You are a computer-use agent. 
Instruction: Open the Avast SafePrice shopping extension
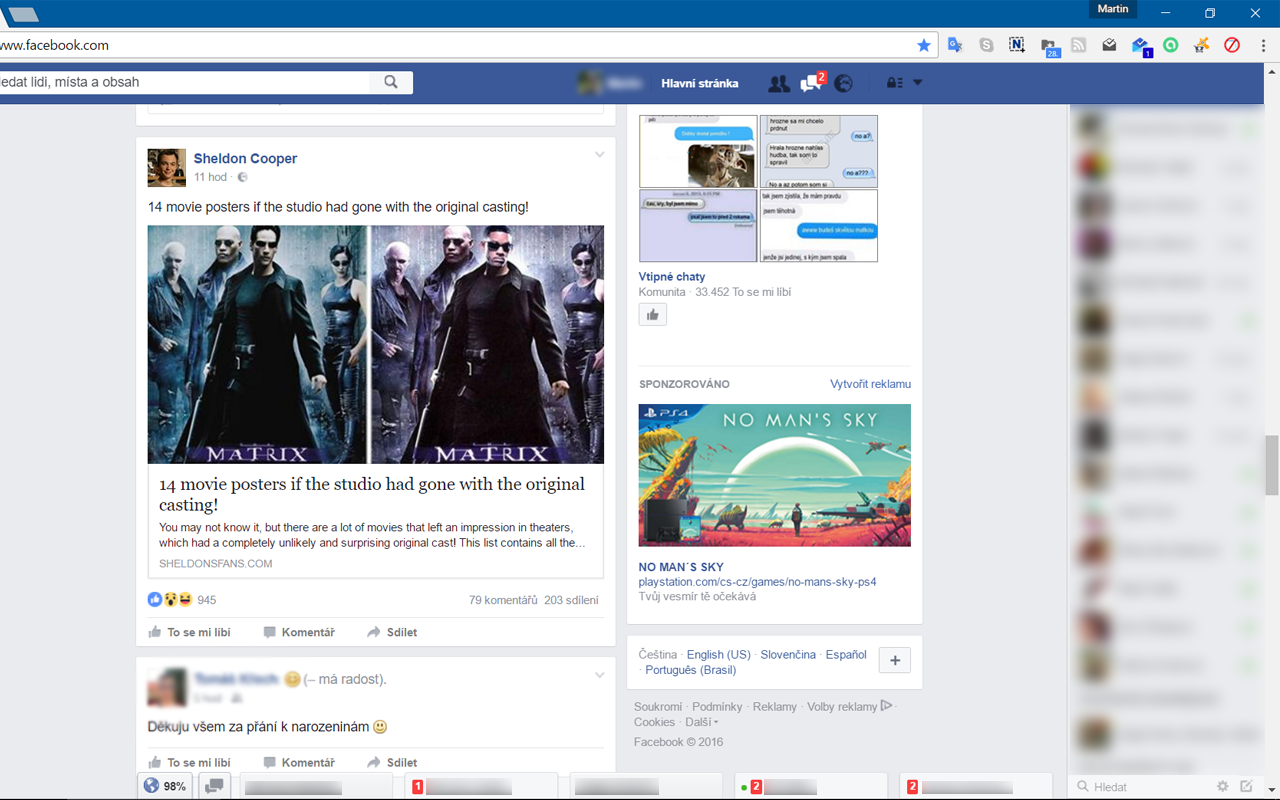[1202, 45]
